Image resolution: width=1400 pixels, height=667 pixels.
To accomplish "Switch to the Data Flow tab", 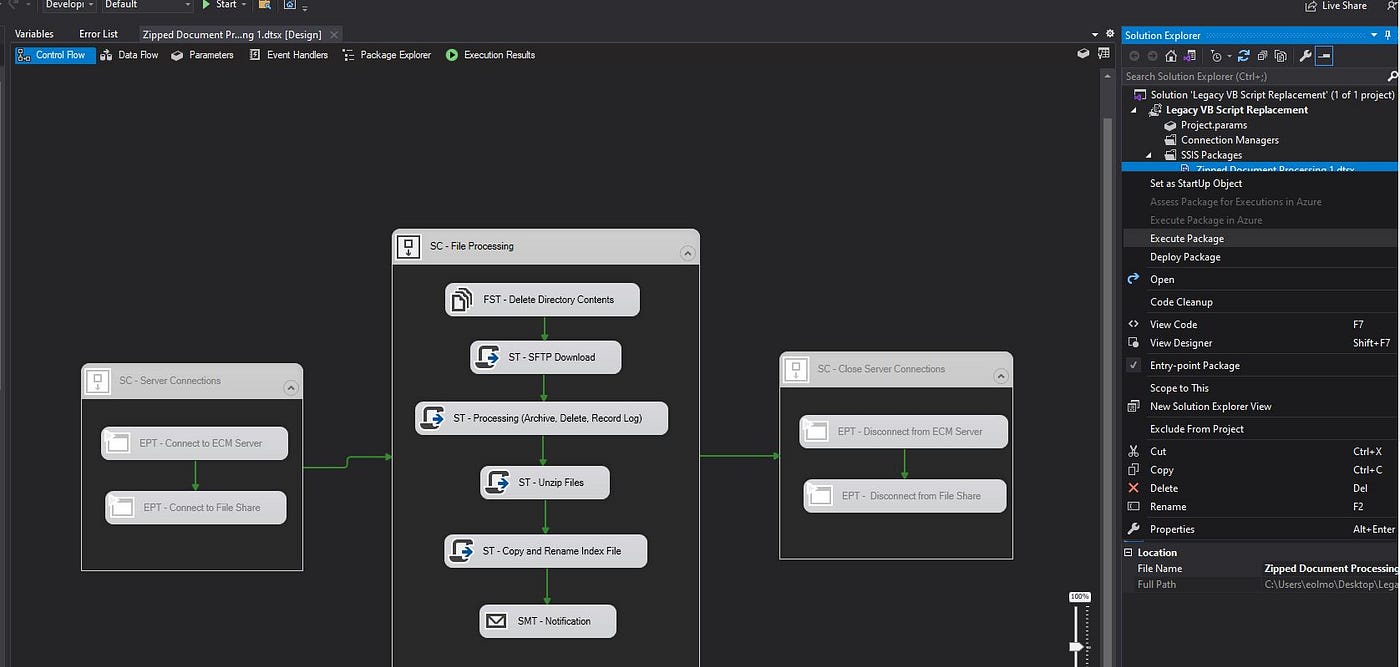I will pyautogui.click(x=129, y=55).
